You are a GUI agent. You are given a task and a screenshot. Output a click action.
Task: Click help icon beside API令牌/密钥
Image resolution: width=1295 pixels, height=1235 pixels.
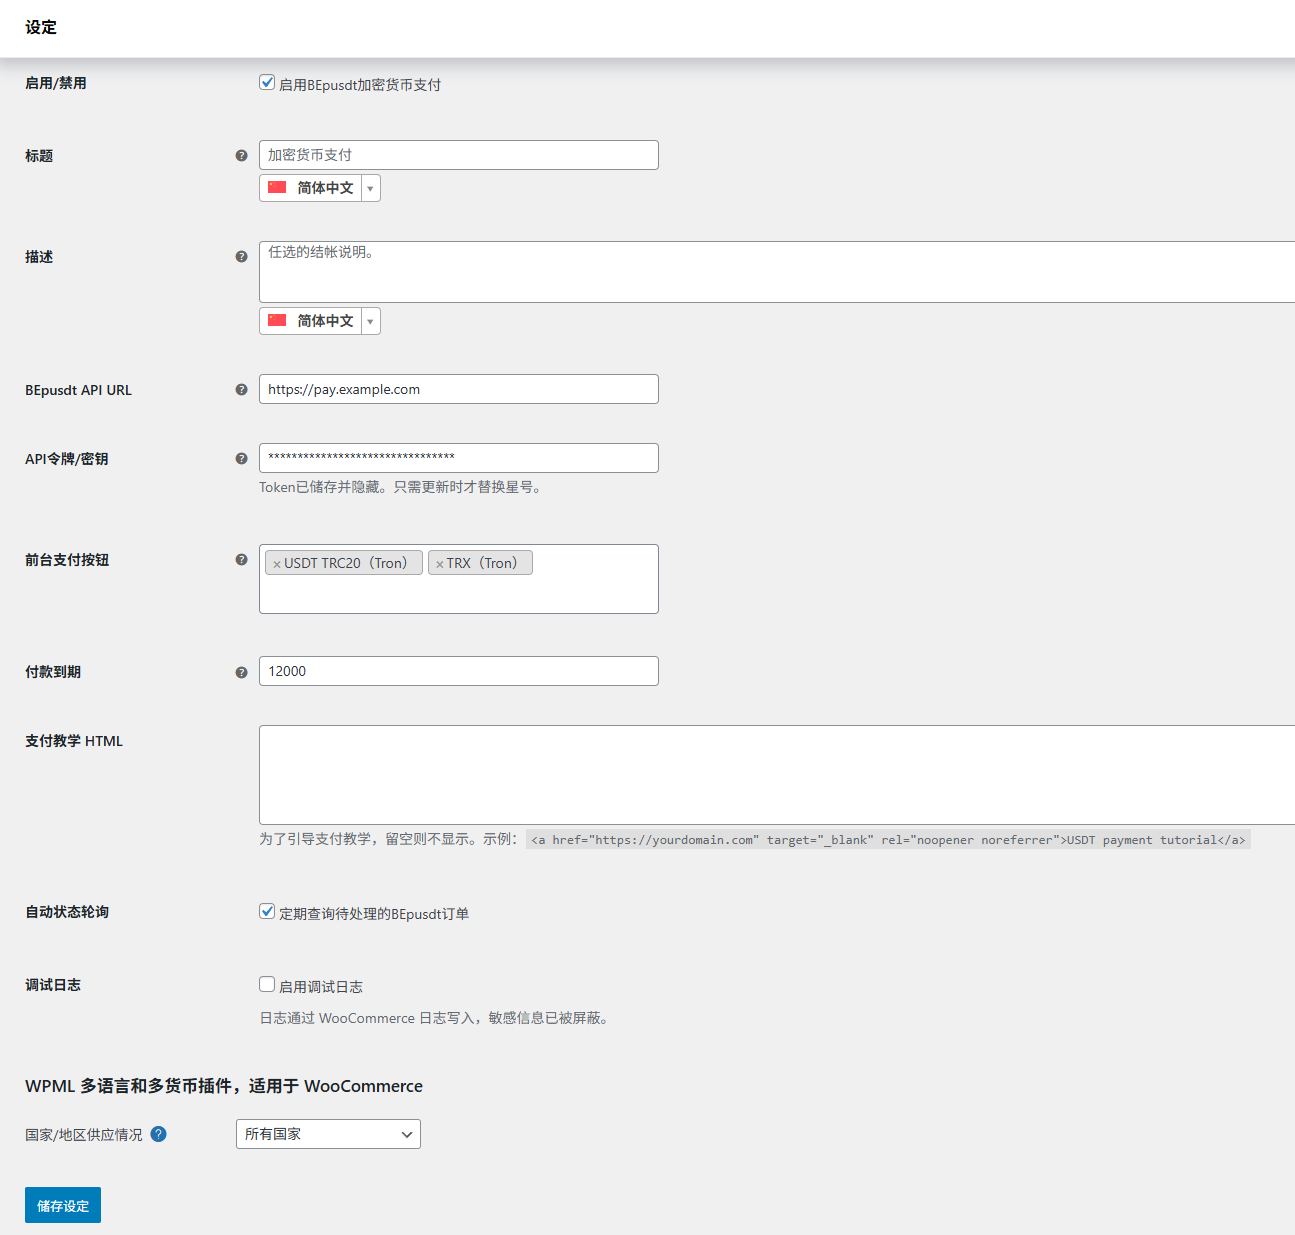241,459
